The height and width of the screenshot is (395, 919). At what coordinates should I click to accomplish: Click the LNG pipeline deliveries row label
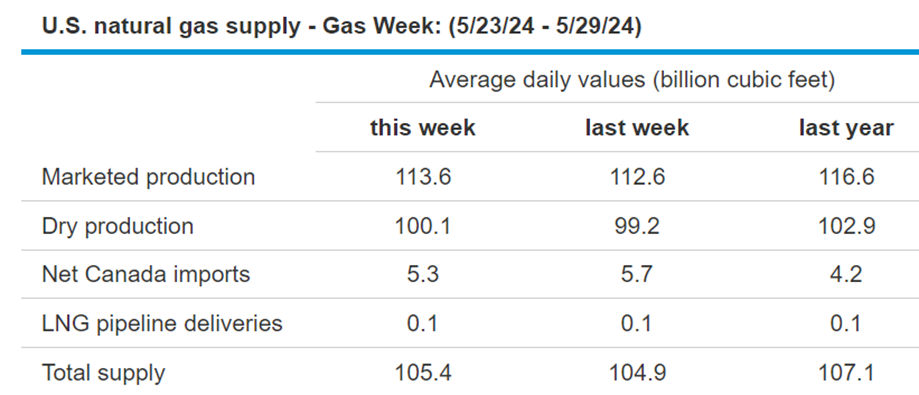(x=162, y=324)
